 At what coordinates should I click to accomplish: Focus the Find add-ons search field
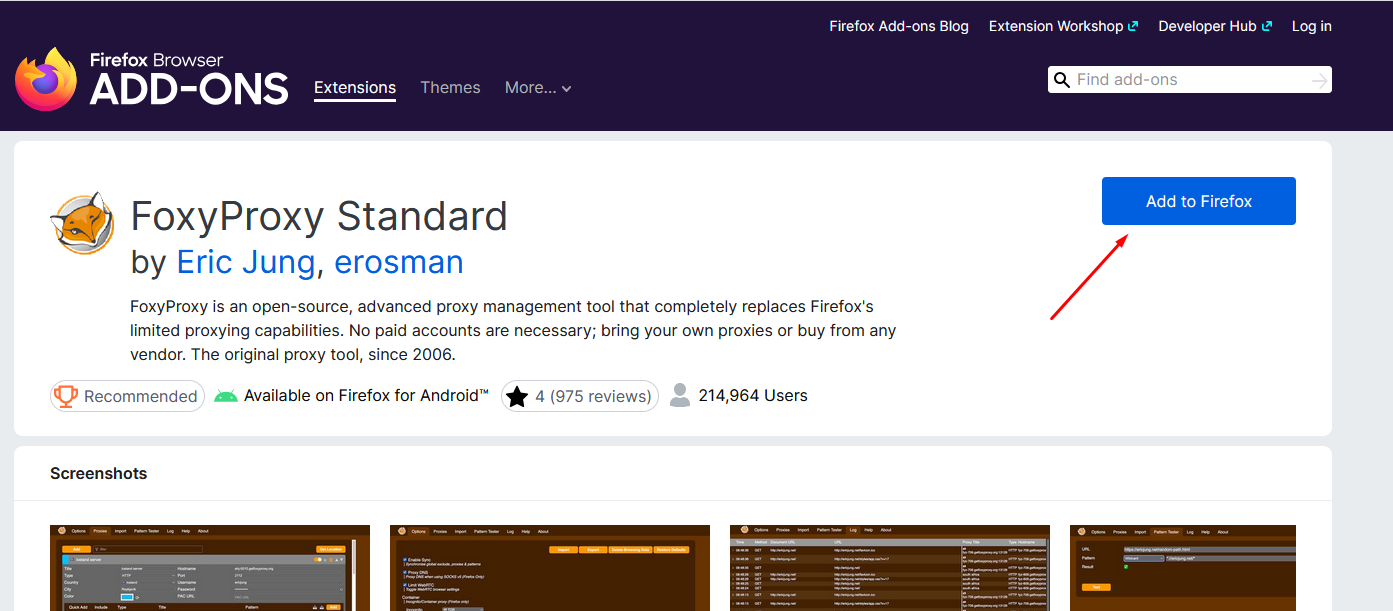(x=1190, y=80)
